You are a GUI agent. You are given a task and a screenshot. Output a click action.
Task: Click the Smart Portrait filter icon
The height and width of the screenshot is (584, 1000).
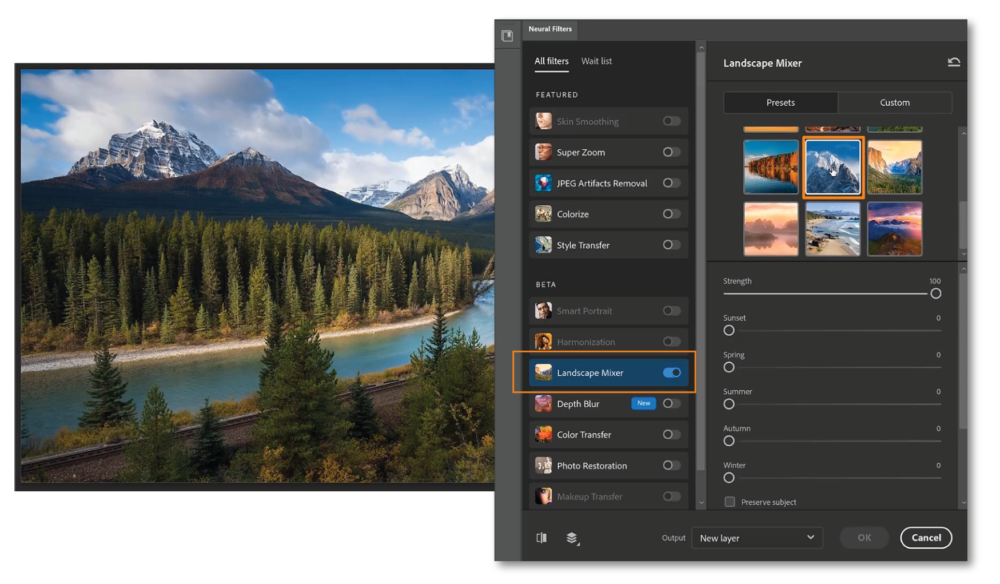point(543,310)
